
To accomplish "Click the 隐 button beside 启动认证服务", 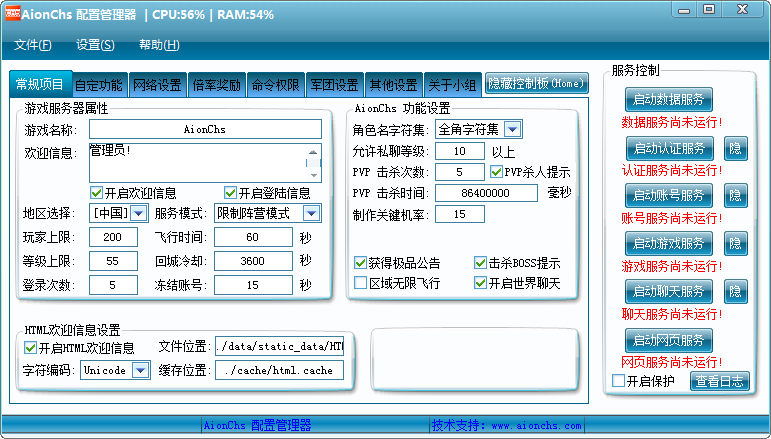I will (735, 148).
